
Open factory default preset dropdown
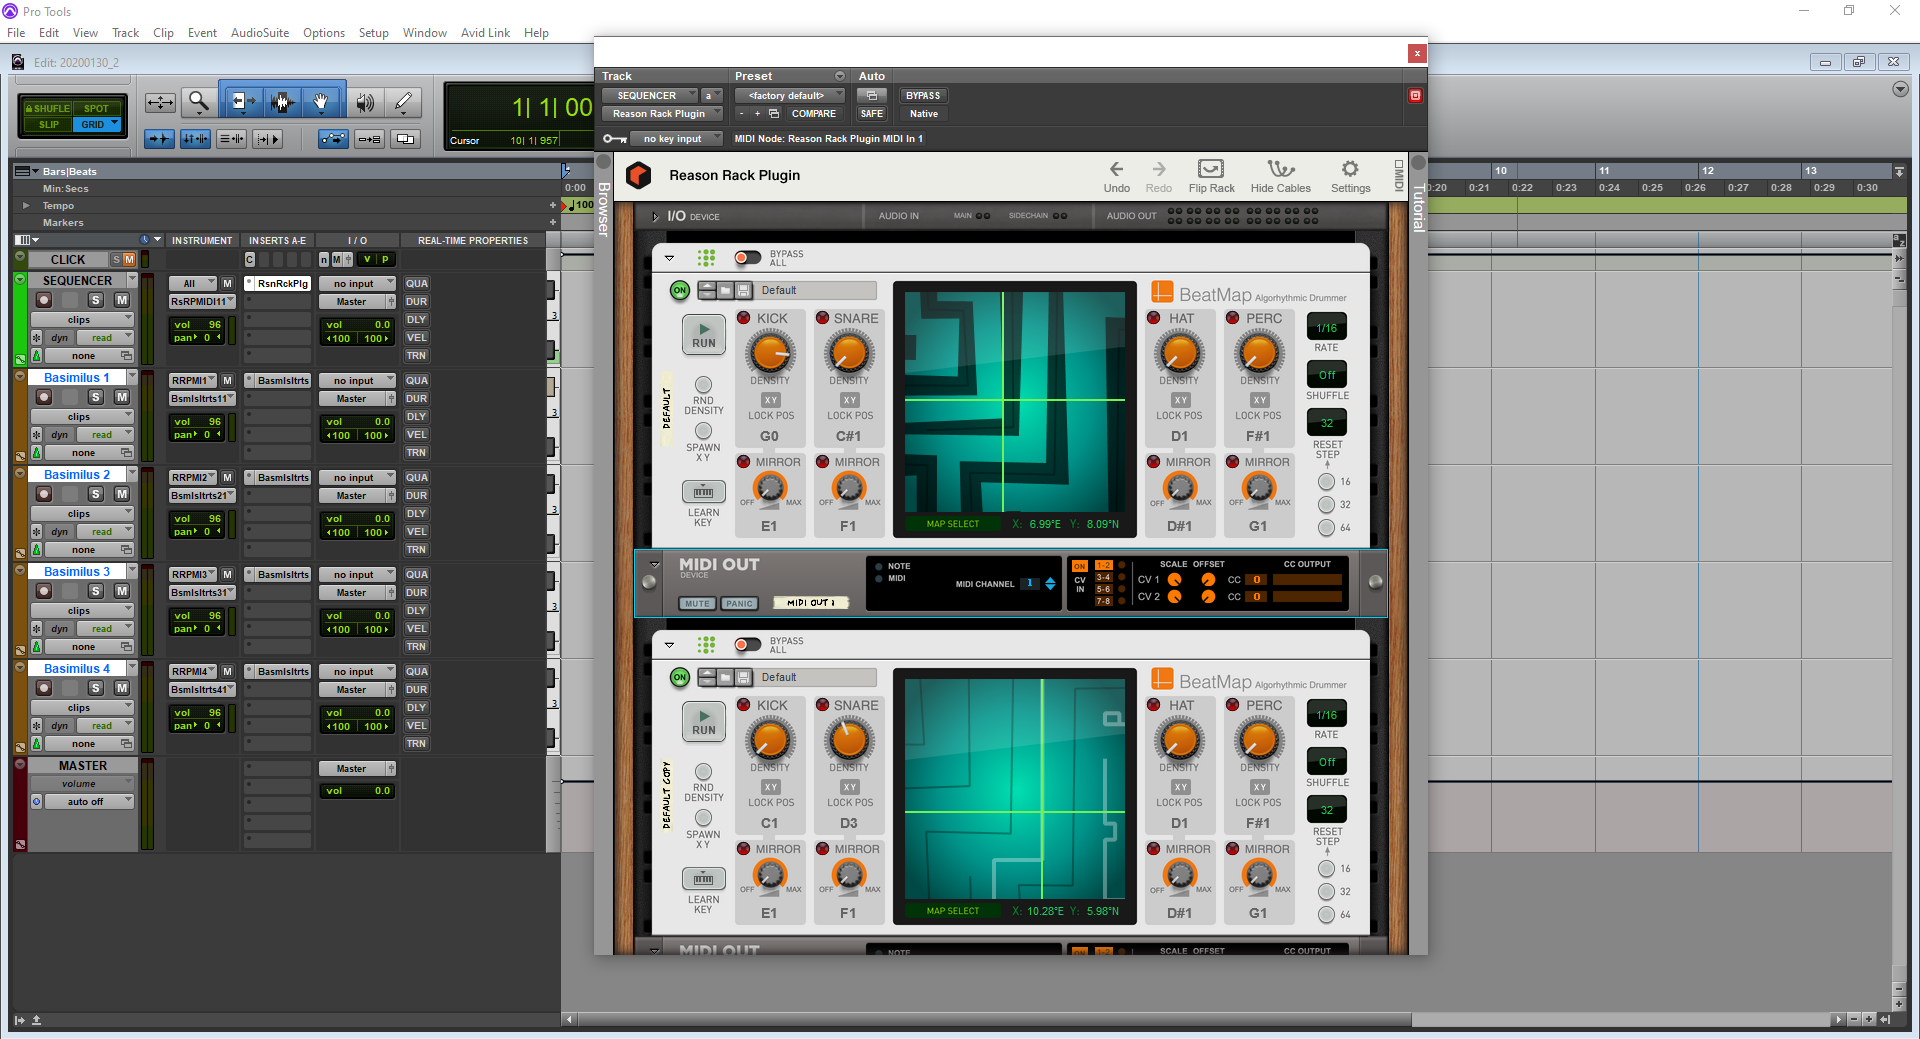pos(789,96)
